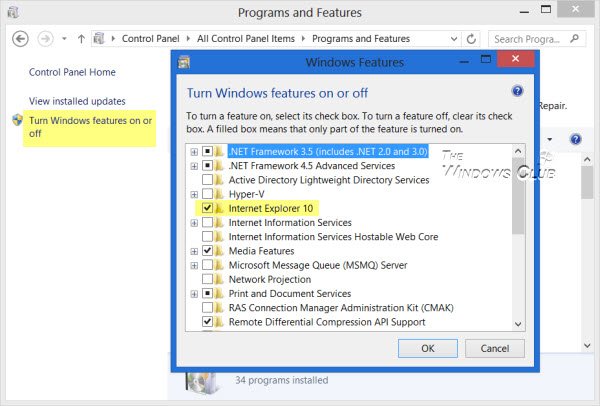This screenshot has height=406, width=600.
Task: Click folder icon beside Print and Document Services
Action: (219, 293)
